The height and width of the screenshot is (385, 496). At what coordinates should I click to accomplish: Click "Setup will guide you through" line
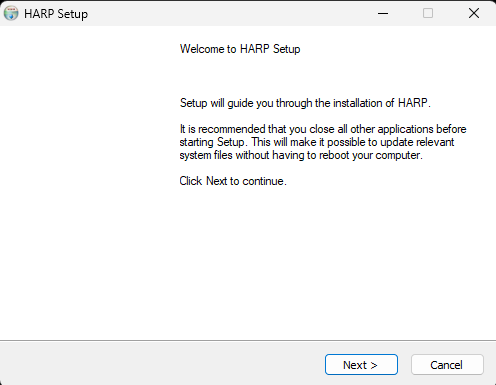click(x=305, y=103)
